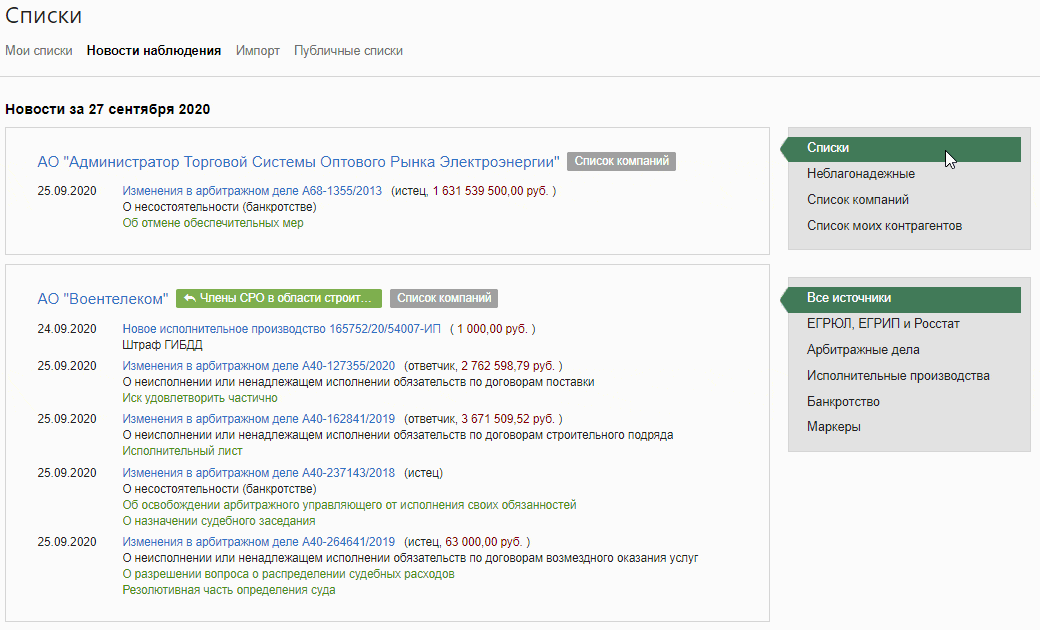
Task: Click green Члены СРО в области строит… tag
Action: click(279, 298)
